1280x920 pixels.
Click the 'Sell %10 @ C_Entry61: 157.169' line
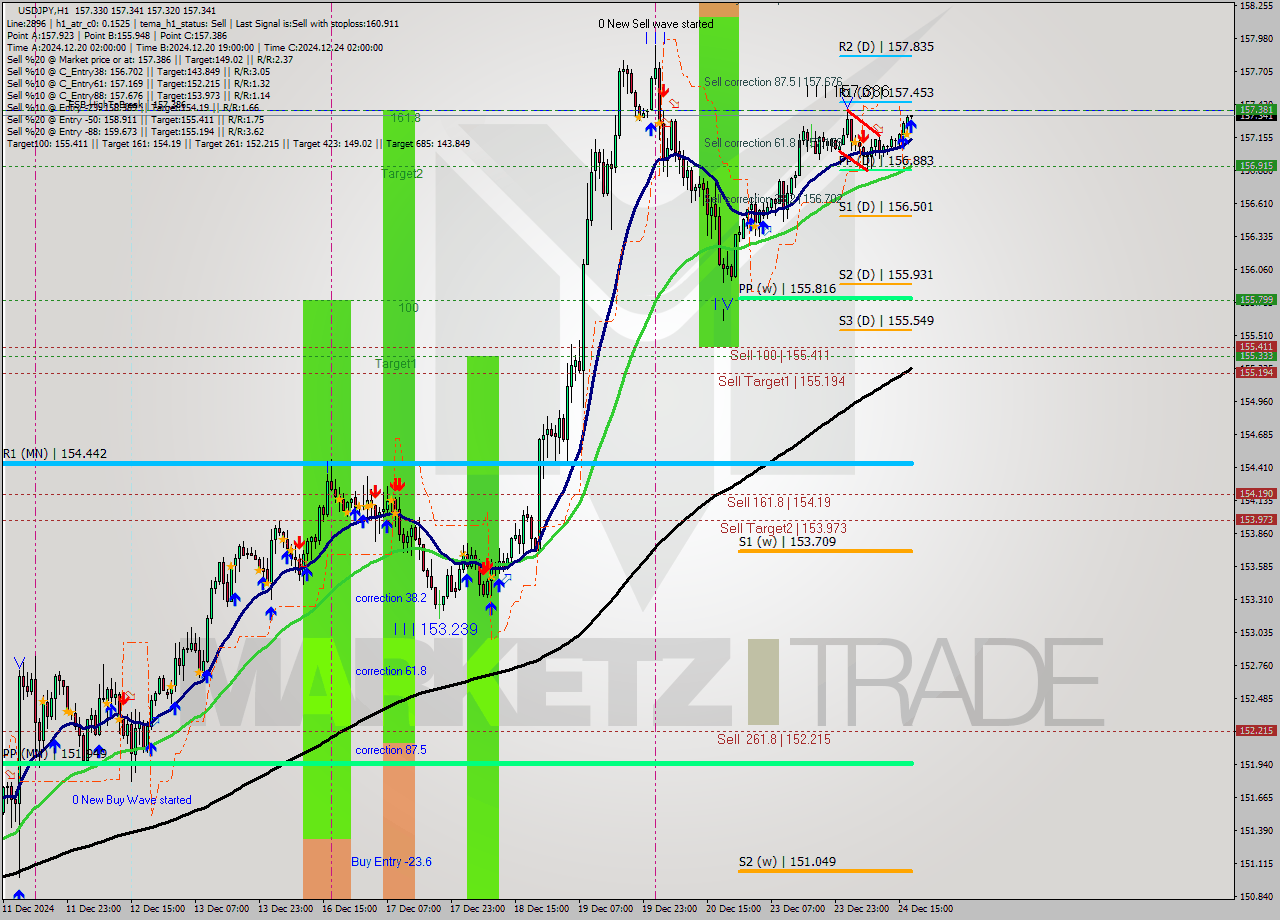(138, 84)
